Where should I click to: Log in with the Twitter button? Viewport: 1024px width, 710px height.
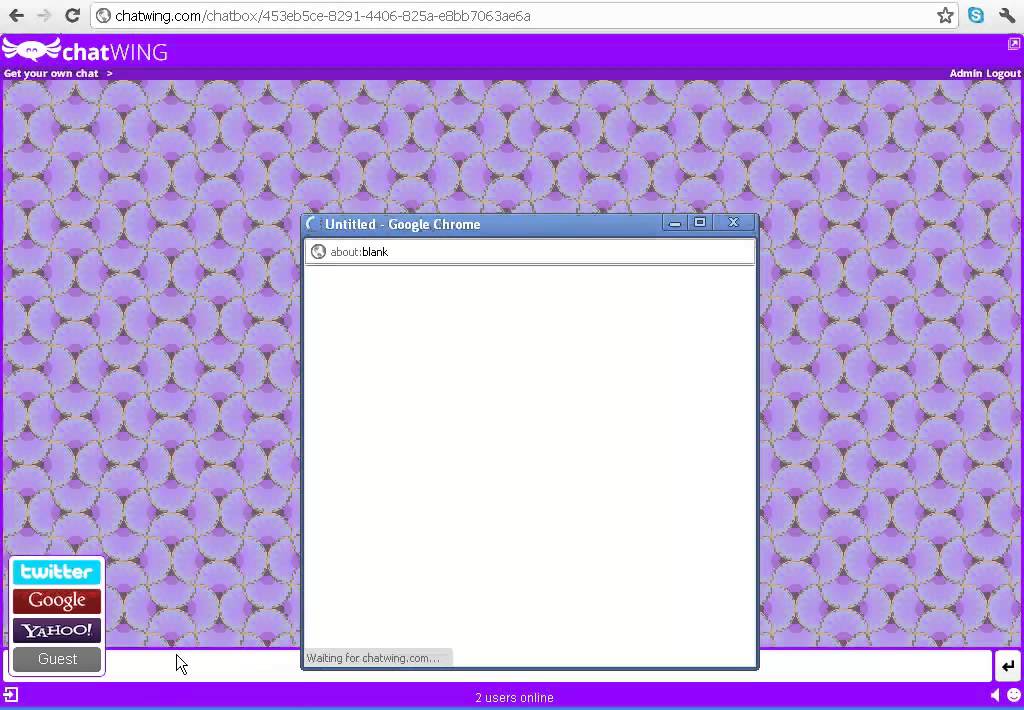(57, 572)
